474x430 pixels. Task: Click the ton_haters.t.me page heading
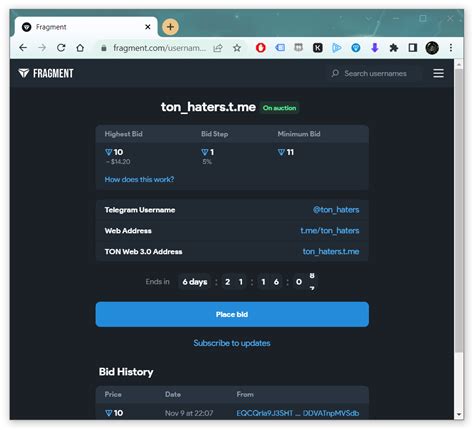(x=208, y=107)
